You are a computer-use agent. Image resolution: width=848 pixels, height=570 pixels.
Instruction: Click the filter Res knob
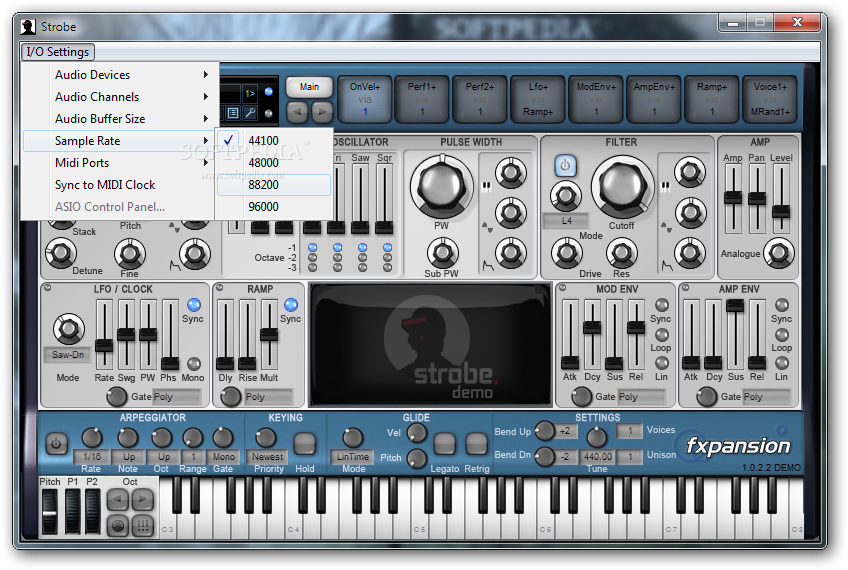(622, 253)
